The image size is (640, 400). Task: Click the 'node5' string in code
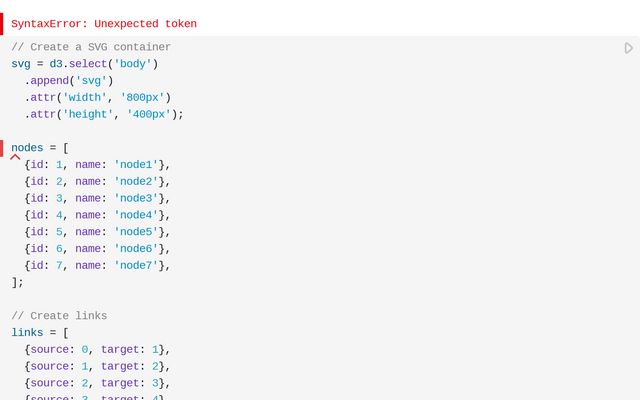pos(136,232)
